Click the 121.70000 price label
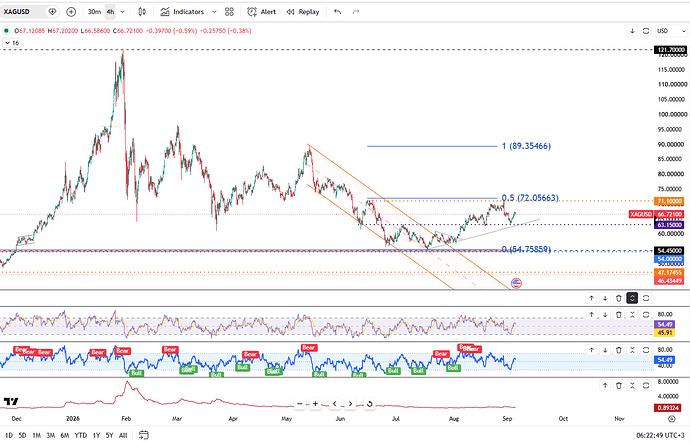Screen dimensions: 690x442 click(x=671, y=50)
